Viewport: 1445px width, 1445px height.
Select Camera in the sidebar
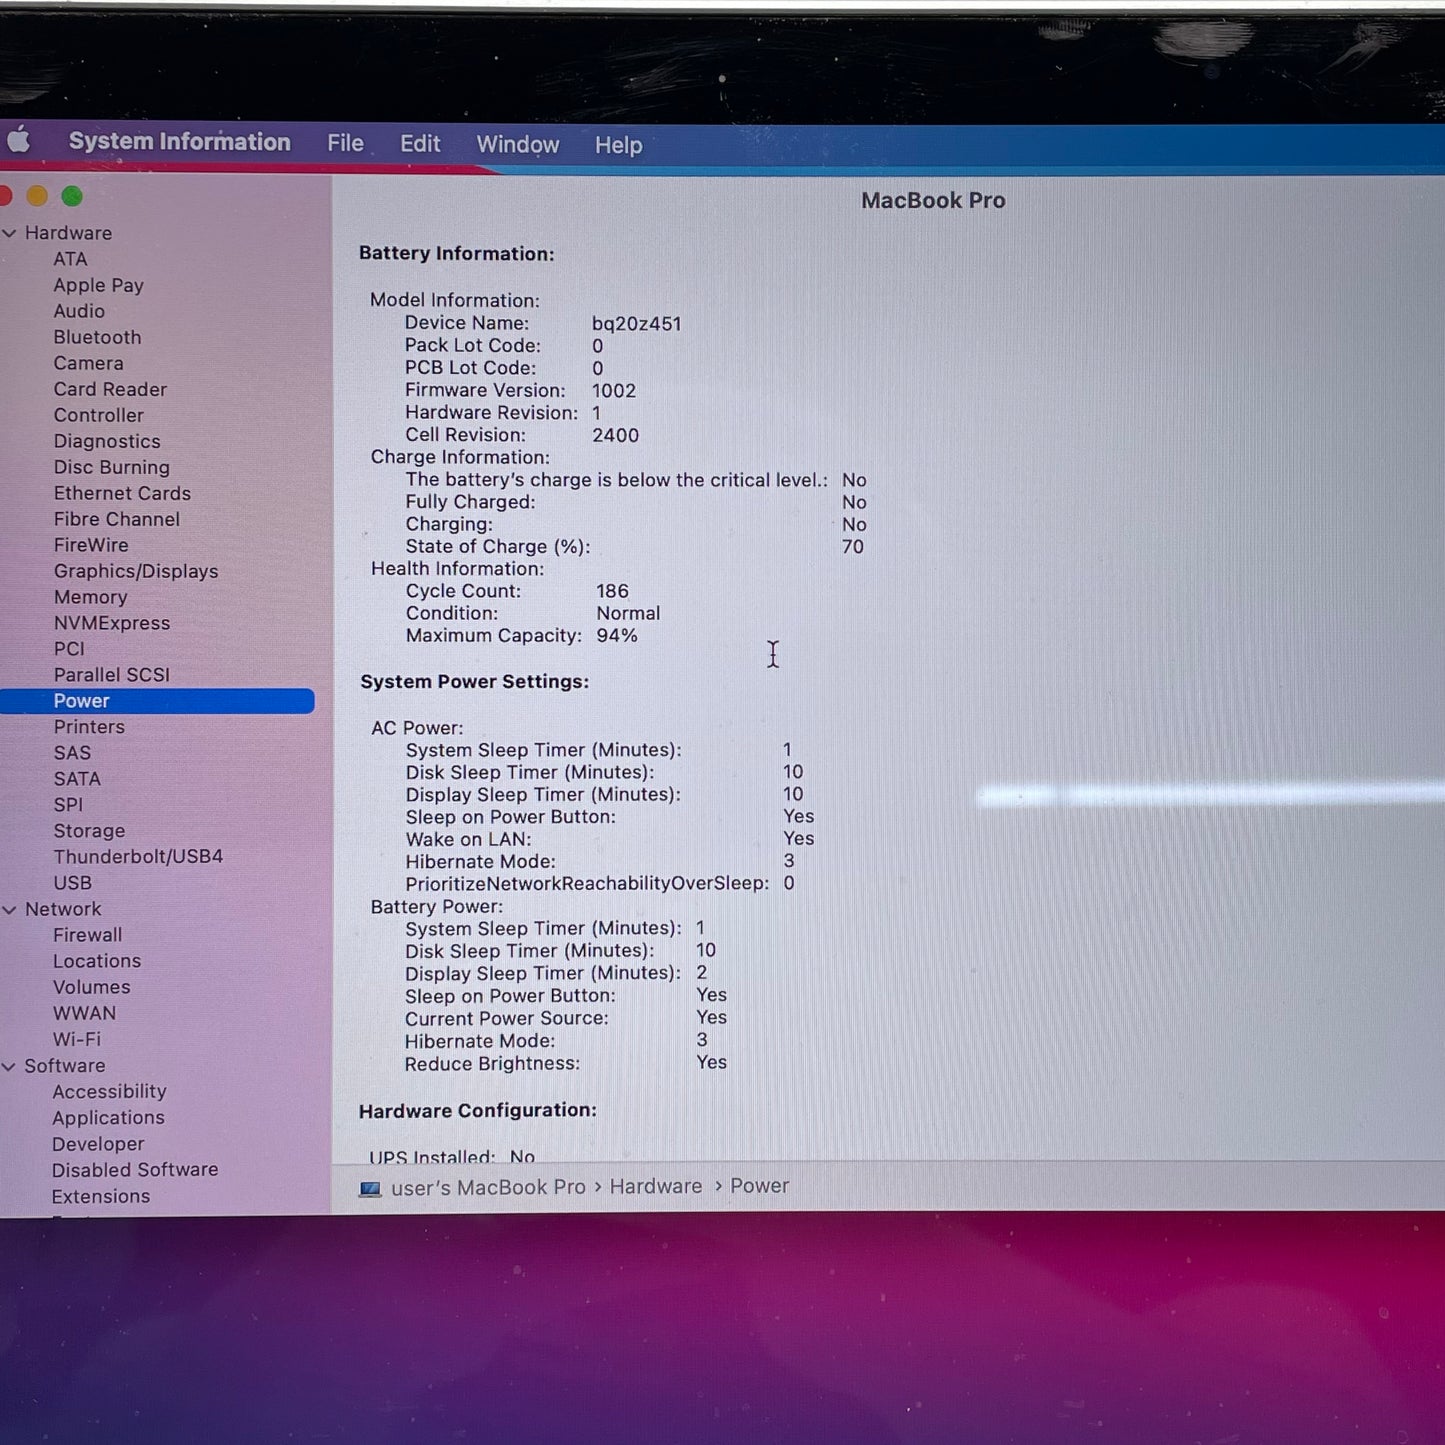pyautogui.click(x=88, y=363)
